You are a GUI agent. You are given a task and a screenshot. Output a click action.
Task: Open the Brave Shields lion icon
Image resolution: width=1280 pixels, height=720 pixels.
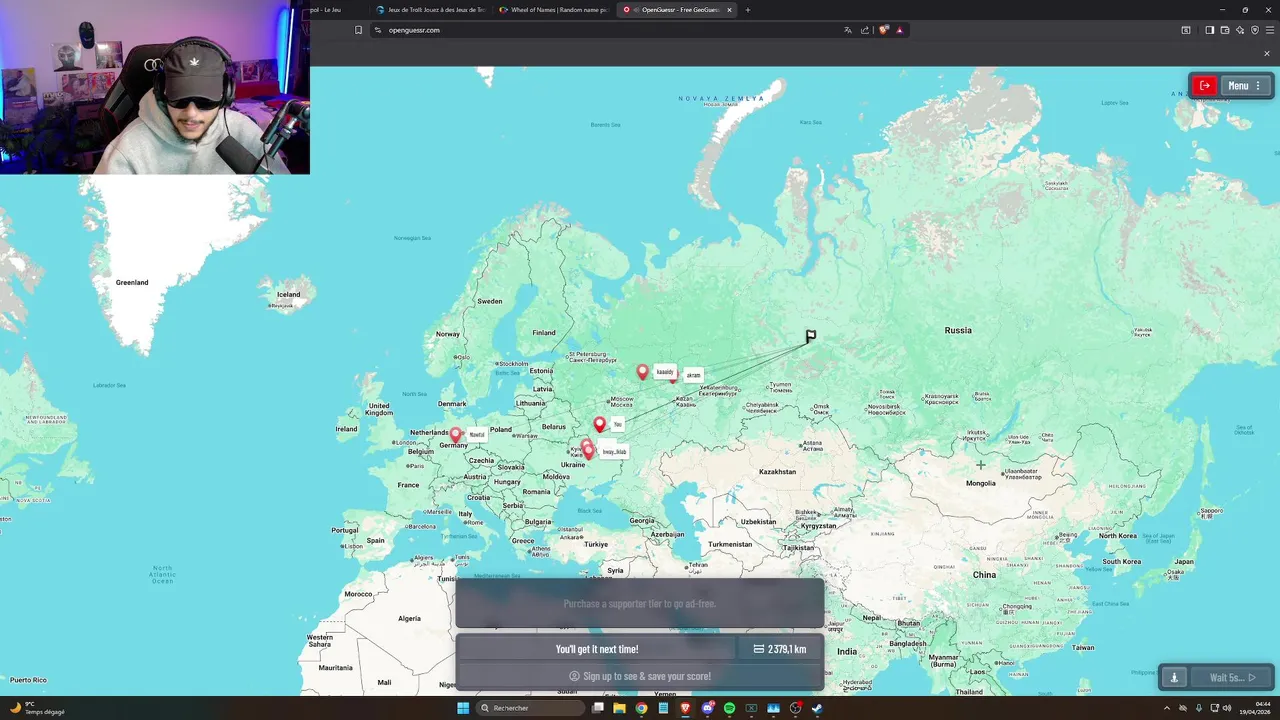pos(883,30)
